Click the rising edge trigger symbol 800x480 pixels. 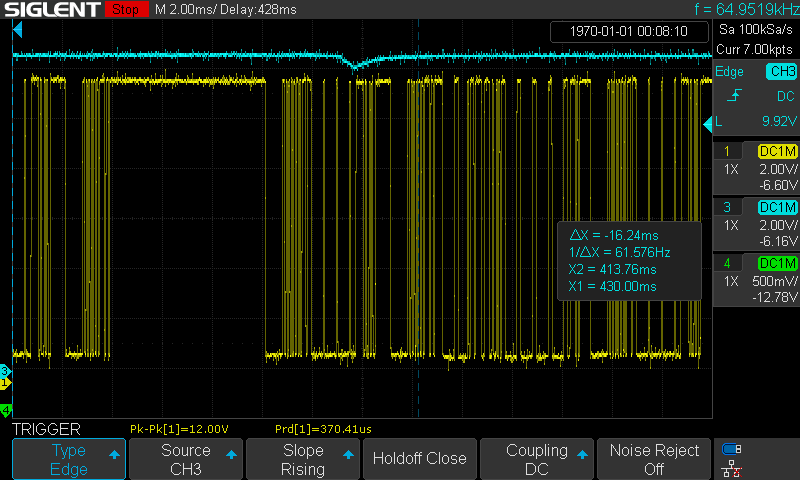(735, 96)
